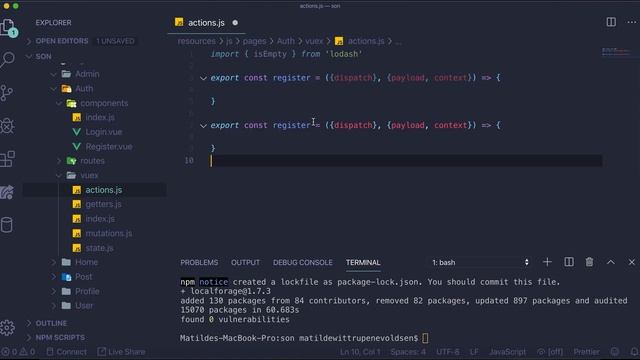Image resolution: width=640 pixels, height=360 pixels.
Task: Open Manage gear icon in activity bar
Action: tap(7, 327)
